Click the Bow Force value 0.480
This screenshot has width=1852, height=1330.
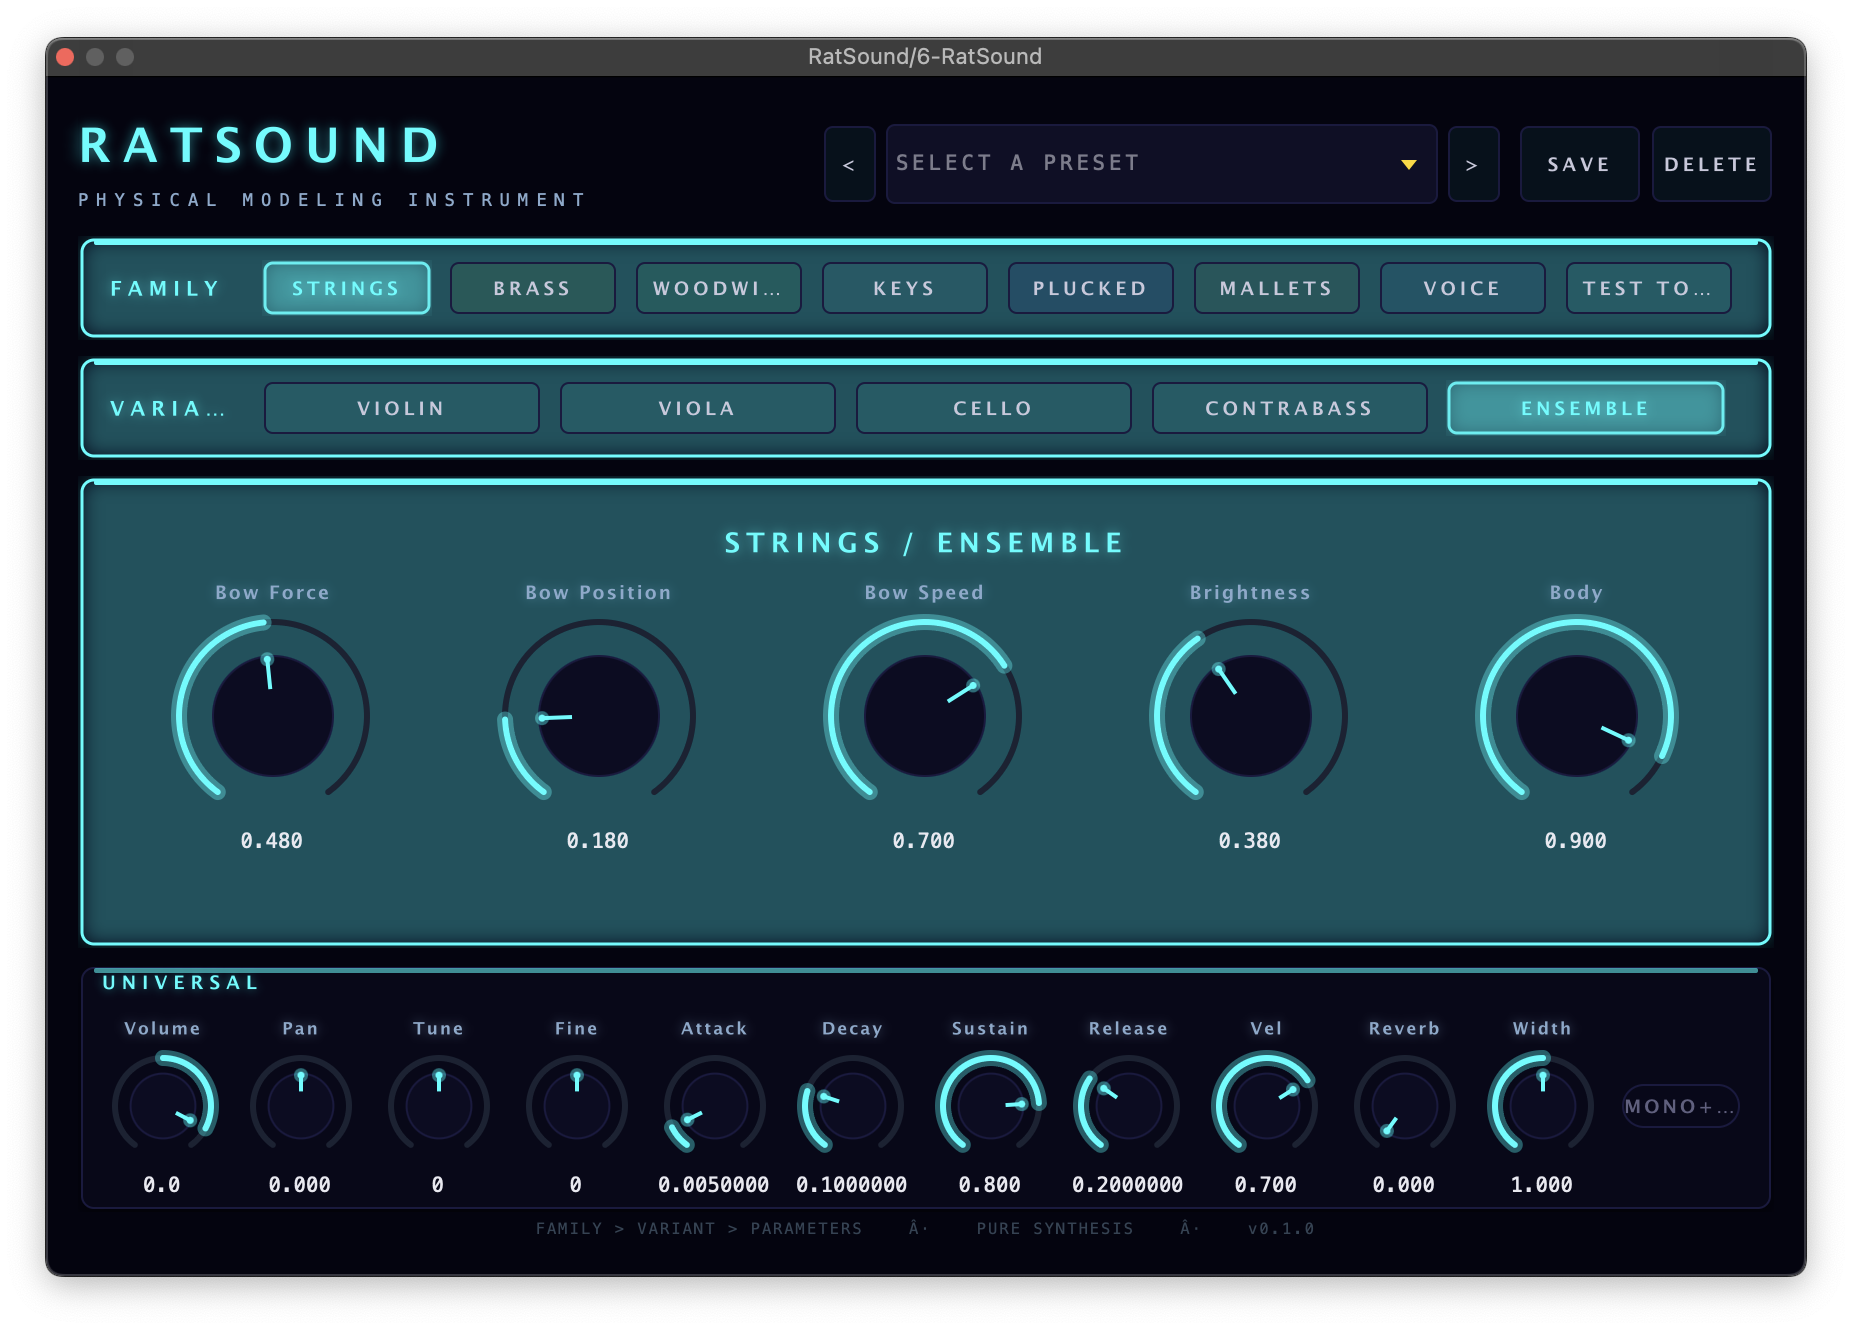click(x=272, y=841)
